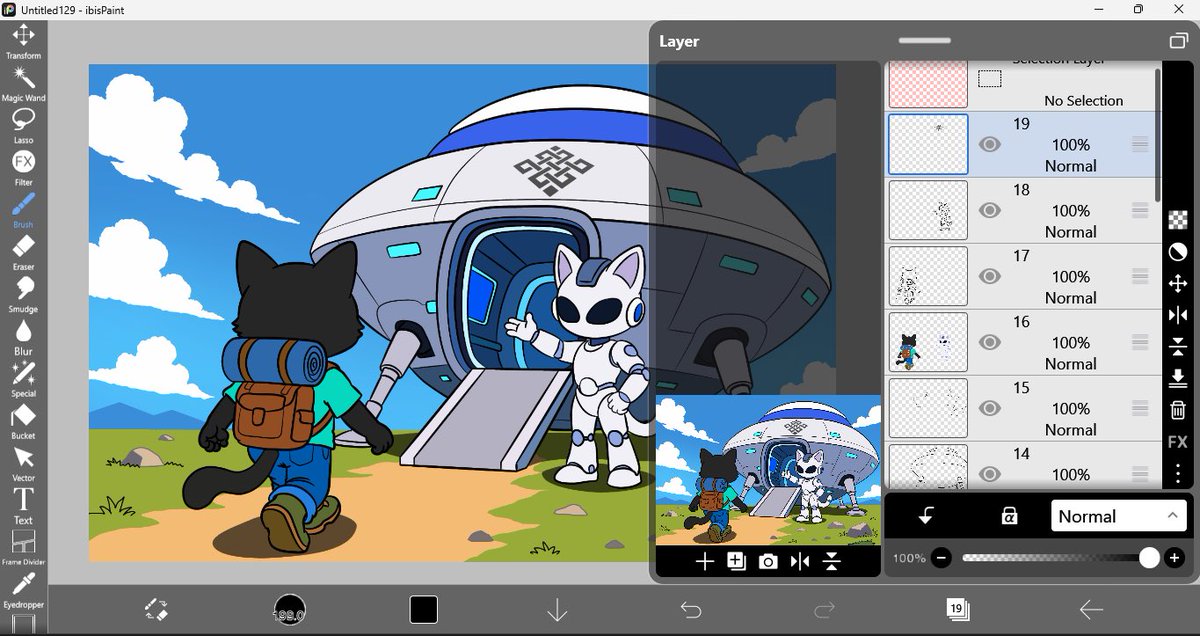The height and width of the screenshot is (636, 1200).
Task: Select the Vector tool
Action: coord(23,463)
